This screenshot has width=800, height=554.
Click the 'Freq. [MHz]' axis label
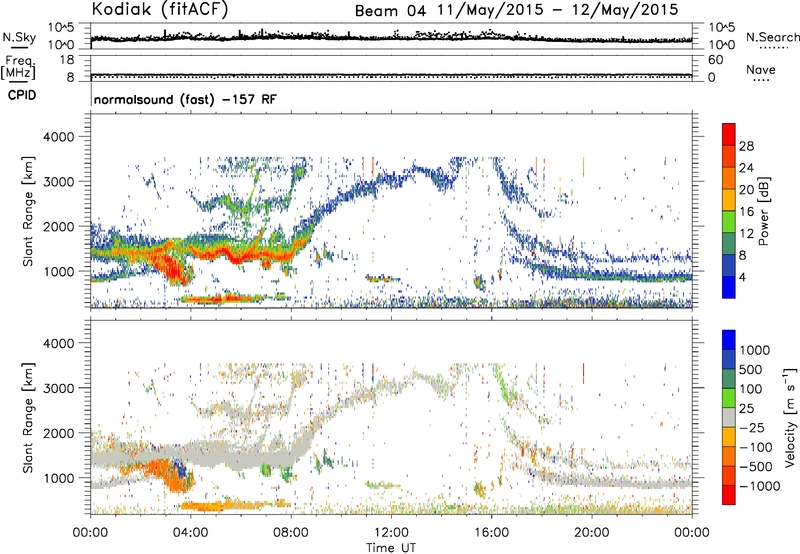click(x=18, y=67)
